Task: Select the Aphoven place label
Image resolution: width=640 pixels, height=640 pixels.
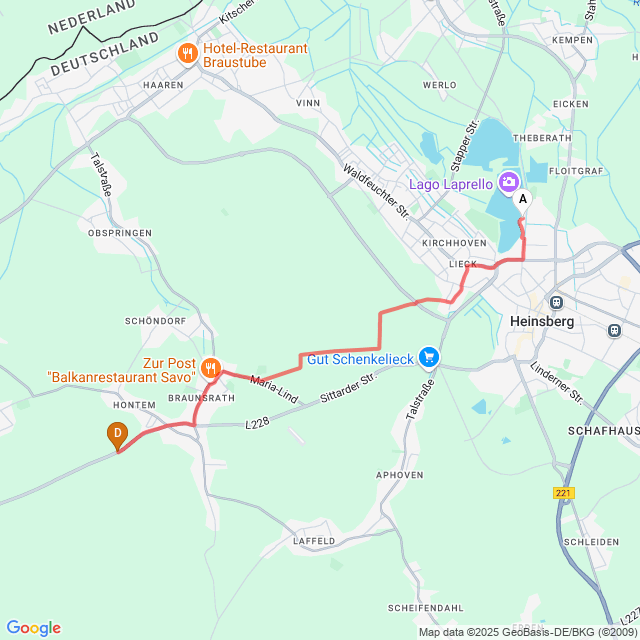Action: click(x=400, y=475)
